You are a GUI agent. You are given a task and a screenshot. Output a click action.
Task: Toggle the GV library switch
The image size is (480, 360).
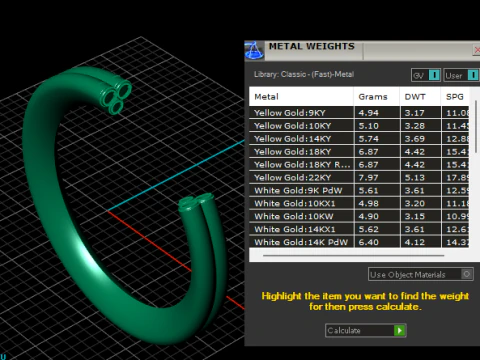(426, 75)
